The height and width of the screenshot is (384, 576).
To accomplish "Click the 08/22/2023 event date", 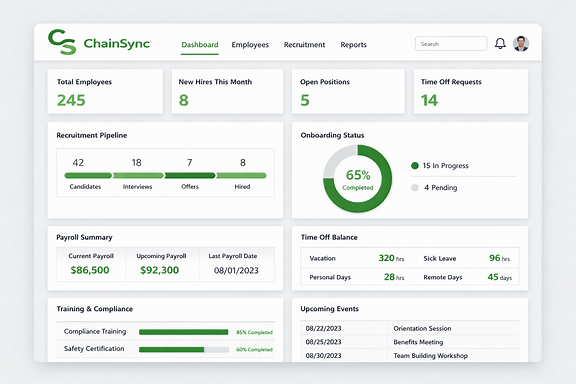I will tap(323, 329).
